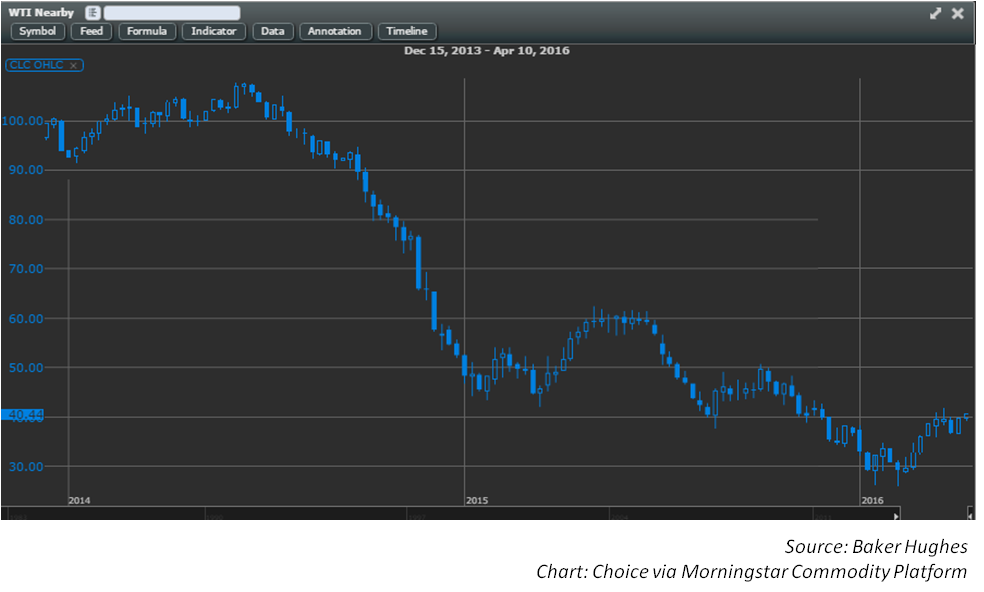Click the 40.44 current price label

23,415
